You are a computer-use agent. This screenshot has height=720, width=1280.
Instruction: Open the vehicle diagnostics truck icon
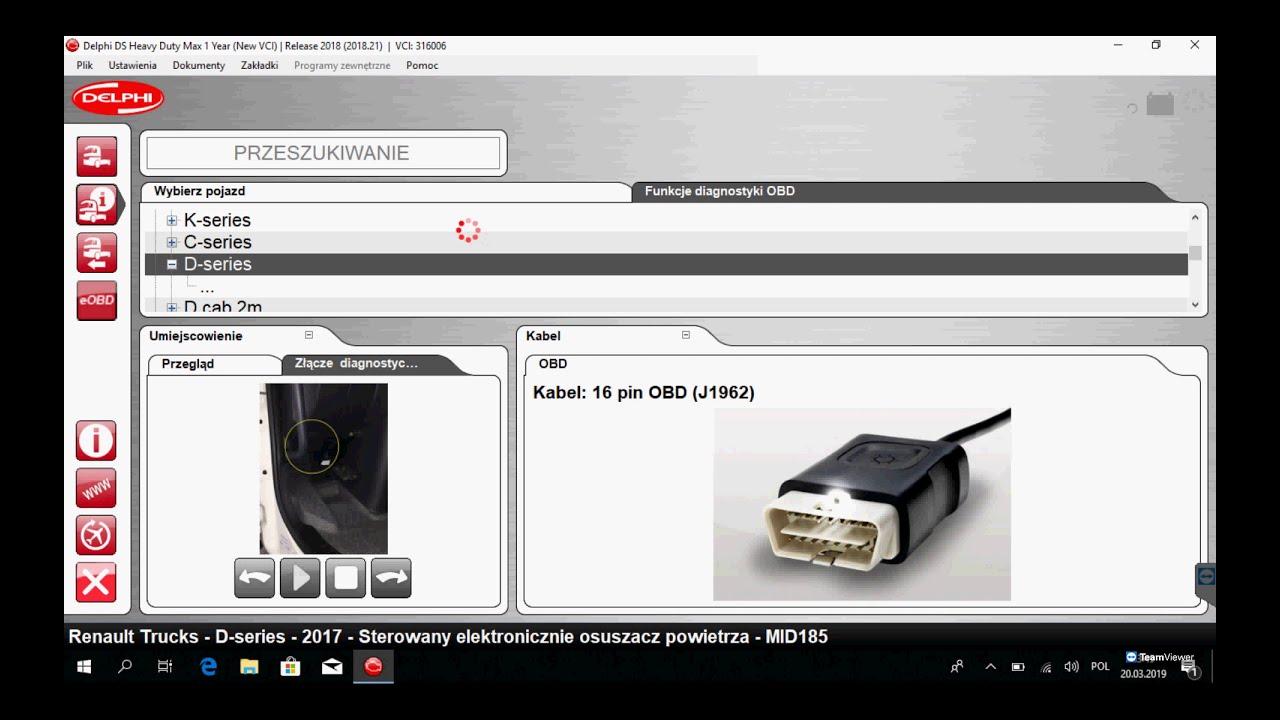[97, 156]
